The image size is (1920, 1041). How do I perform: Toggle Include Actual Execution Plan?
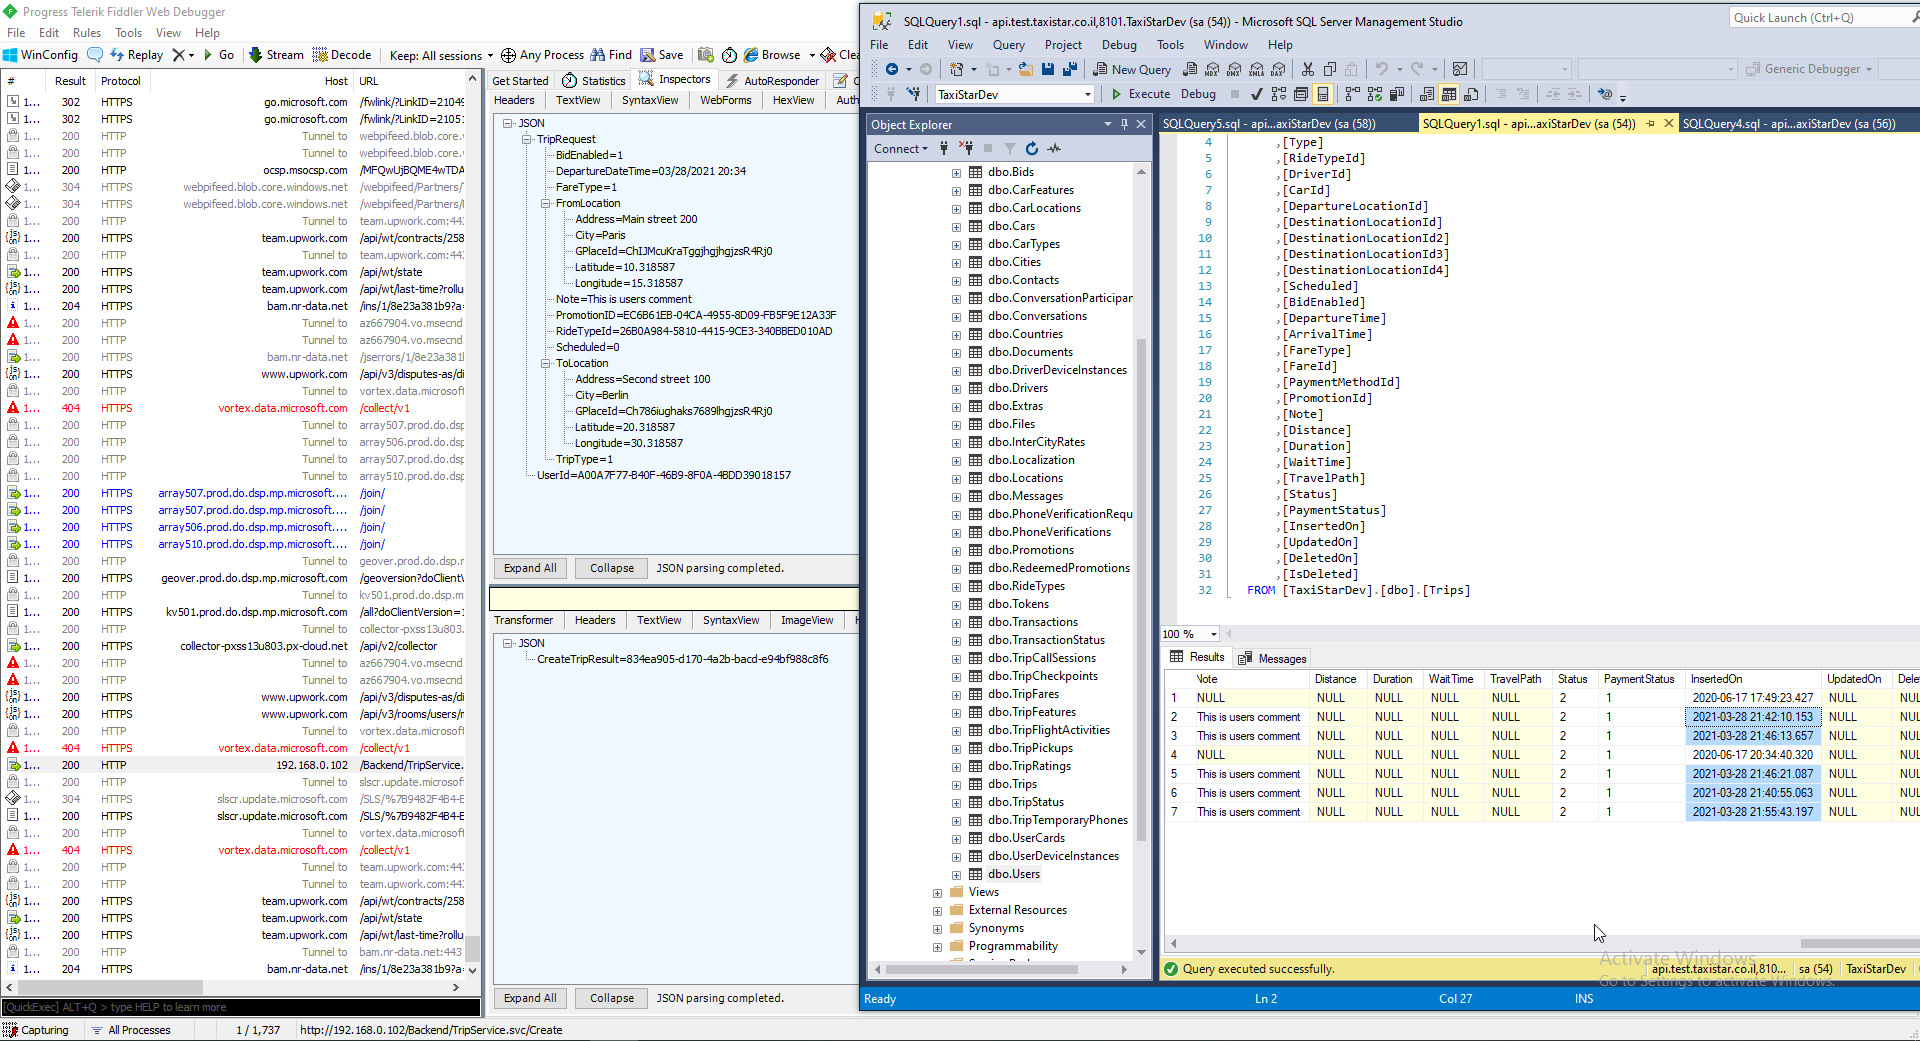[1353, 94]
